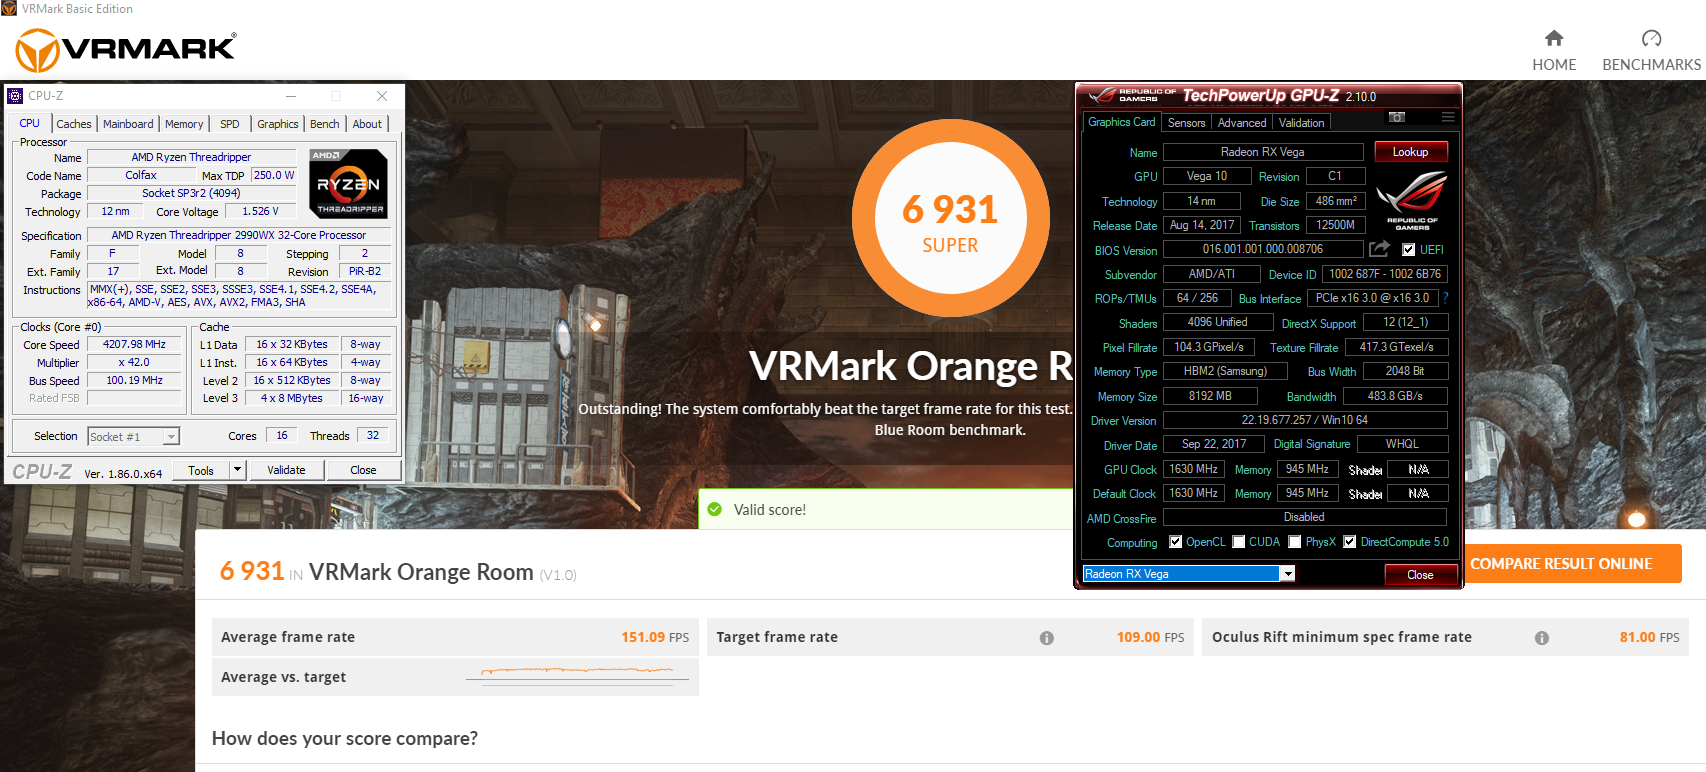Click the Benchmarks gauge icon in VRMark
1706x772 pixels.
point(1652,38)
